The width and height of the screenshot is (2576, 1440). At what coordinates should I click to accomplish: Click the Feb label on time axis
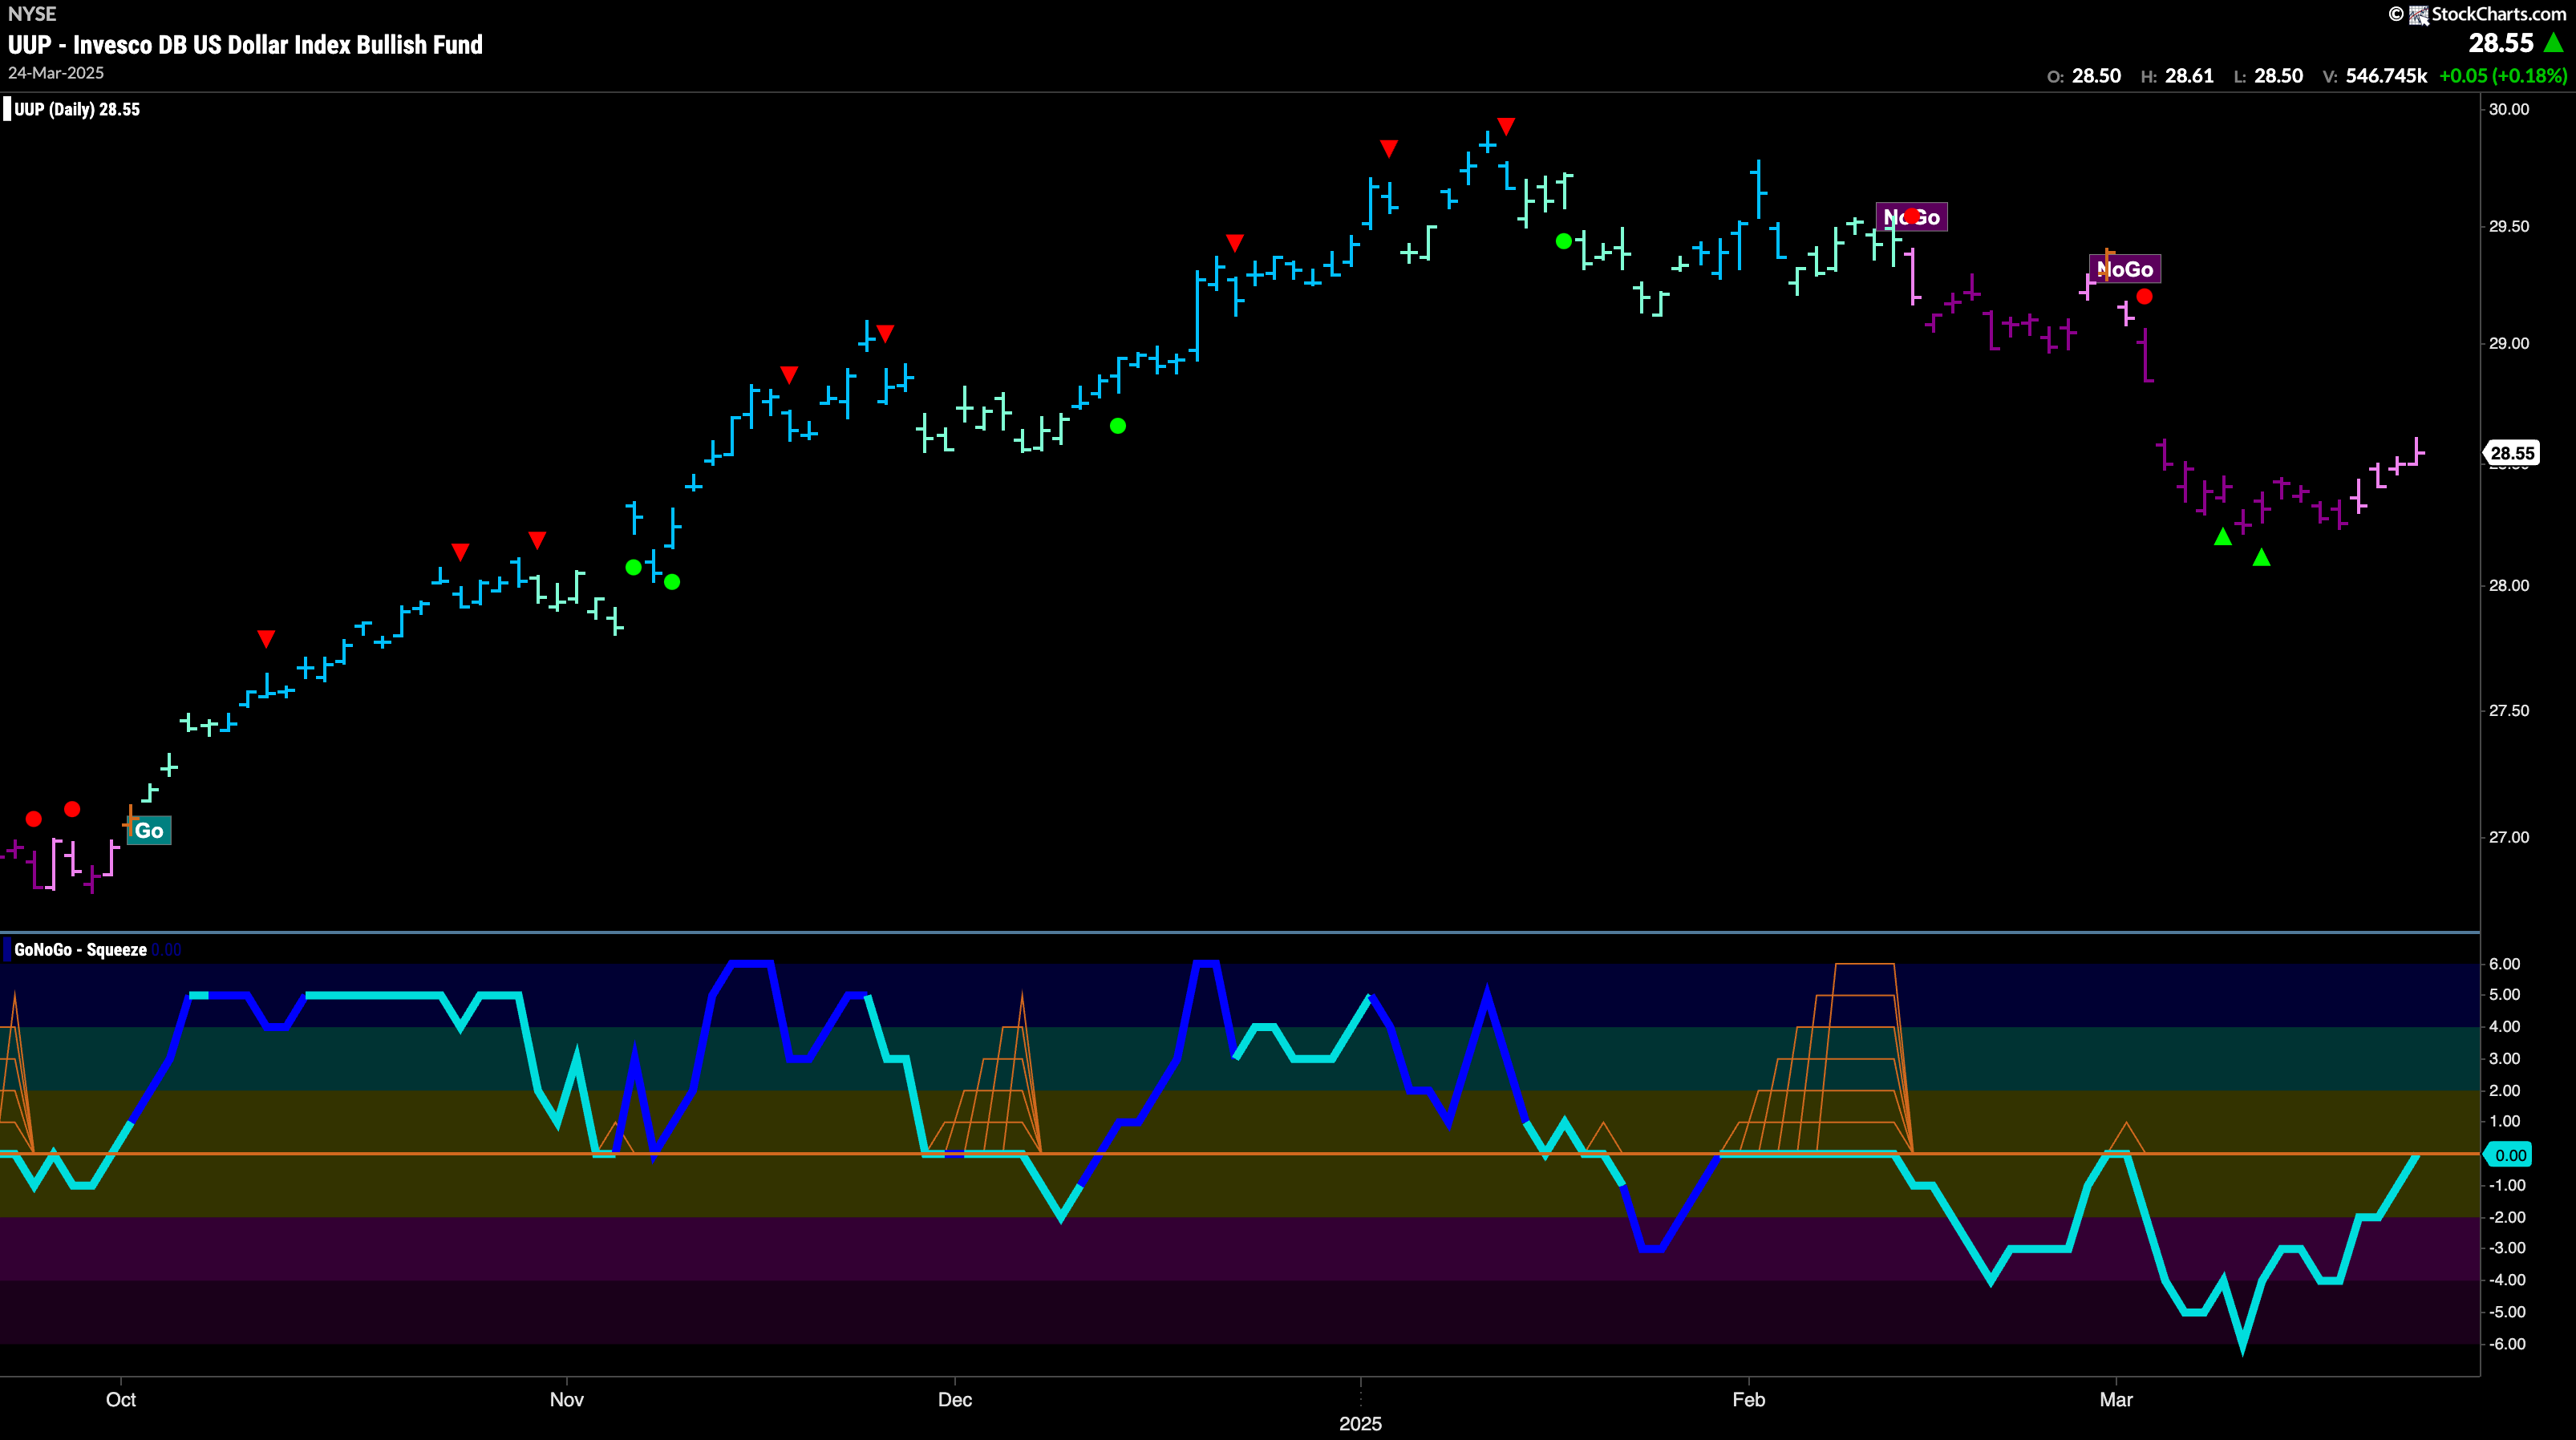point(1748,1399)
